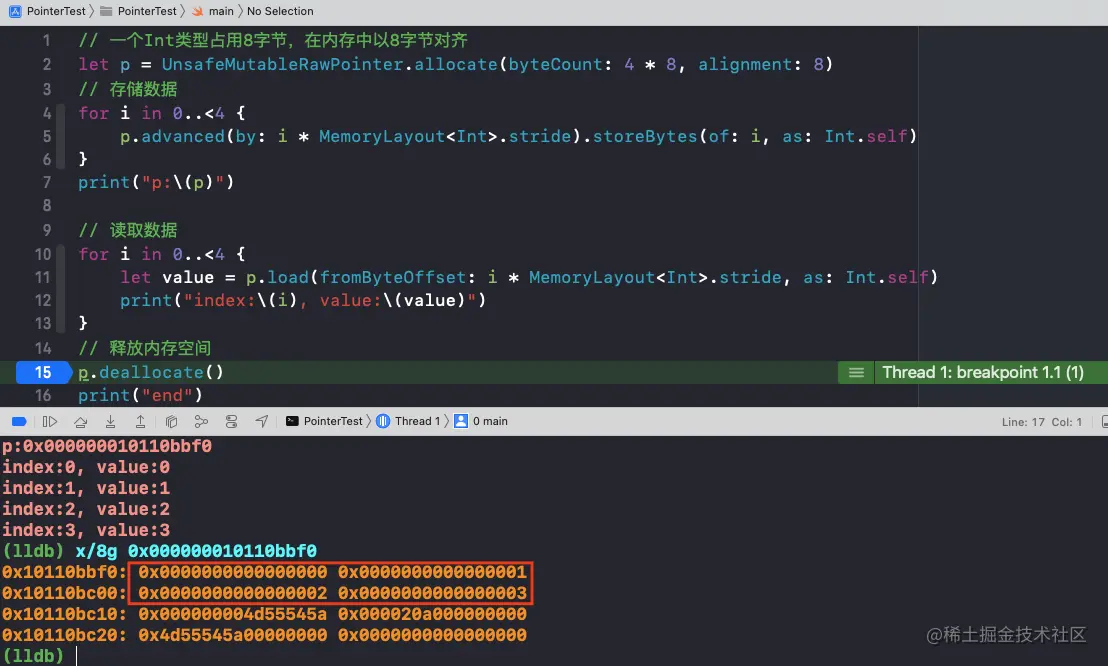Click Line: 17 Col: 1 status

click(x=1042, y=422)
